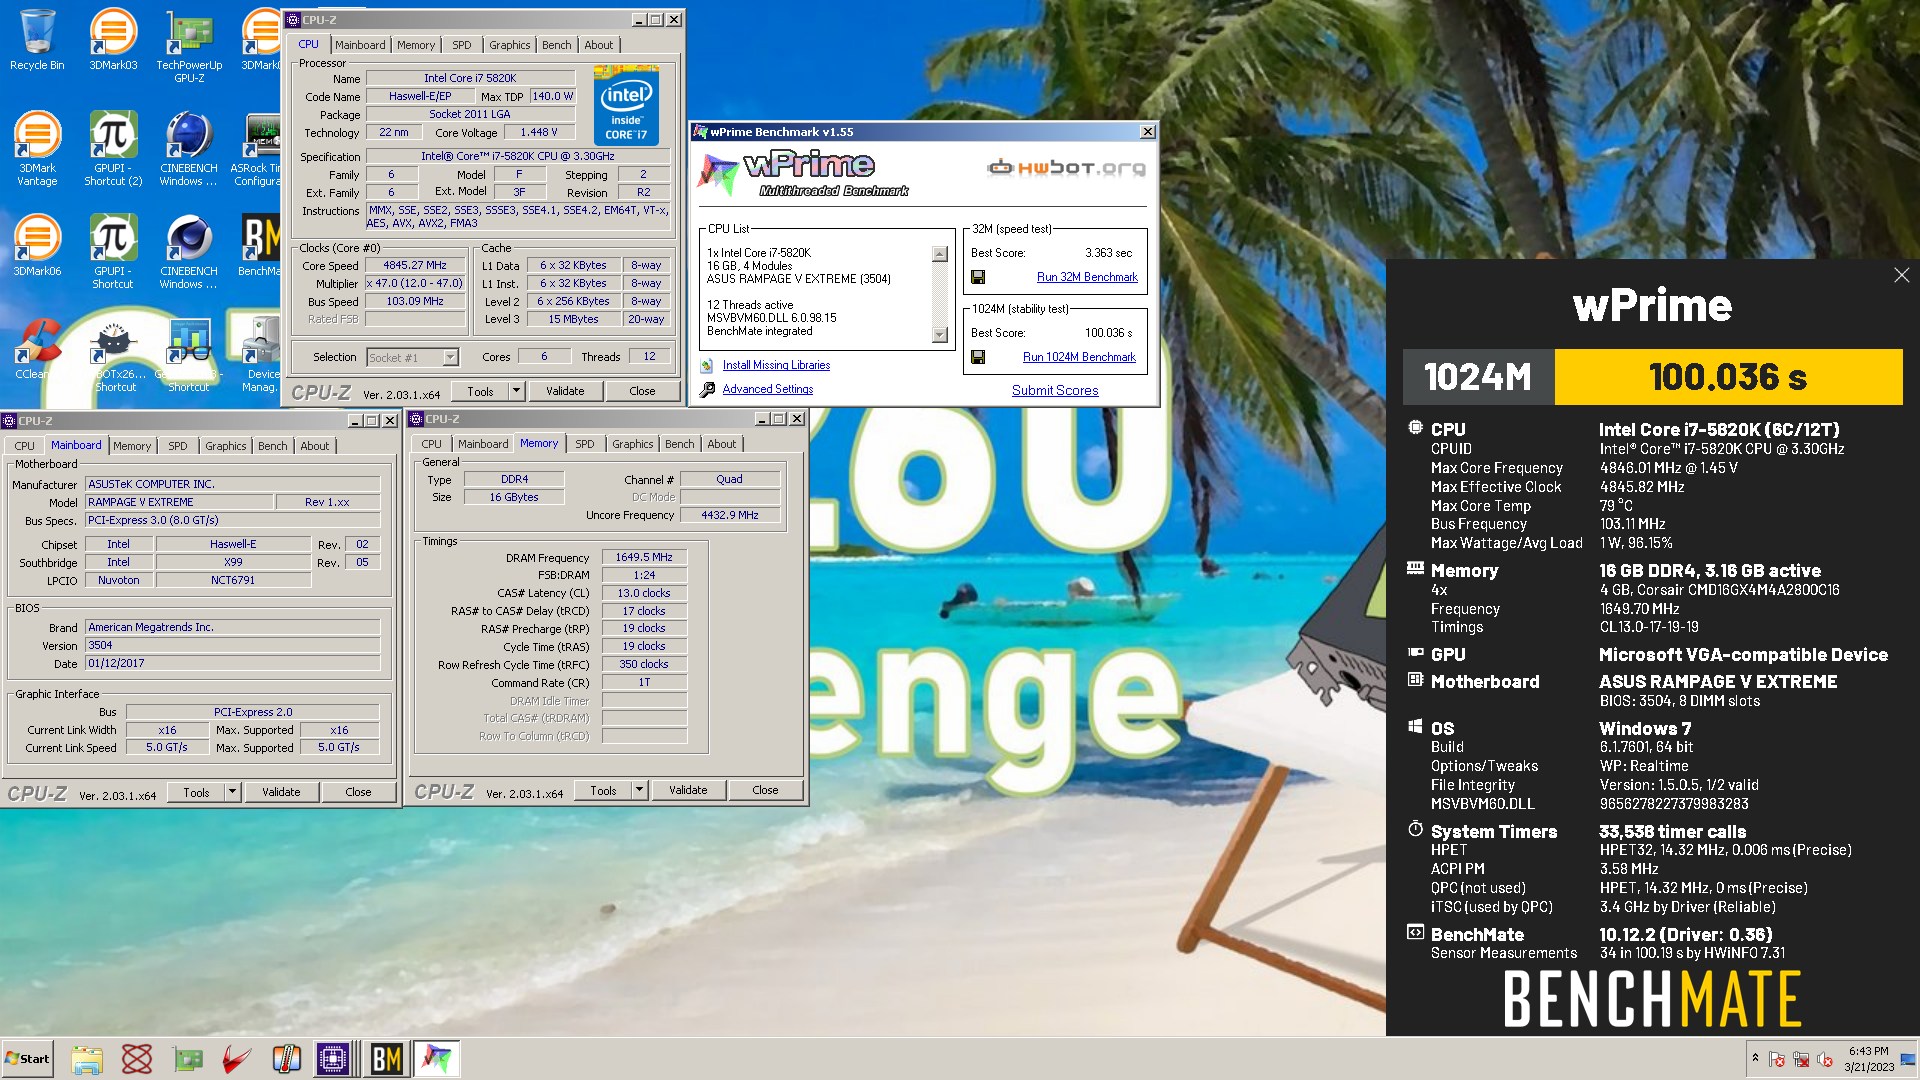Click Tools button in top CPU-Z window
The image size is (1920, 1080).
click(480, 391)
